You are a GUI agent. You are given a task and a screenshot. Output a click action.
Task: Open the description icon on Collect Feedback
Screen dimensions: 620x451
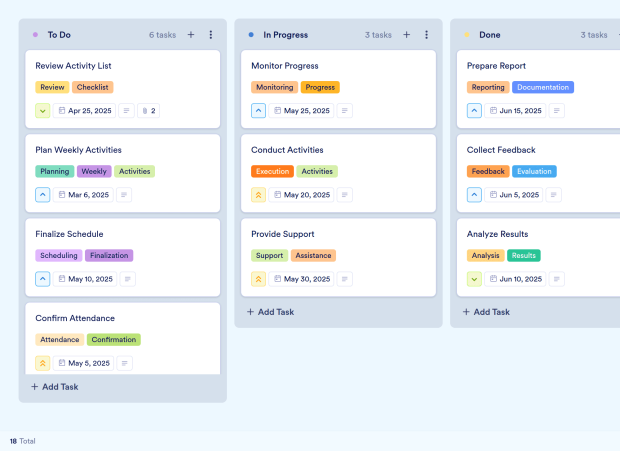point(554,195)
